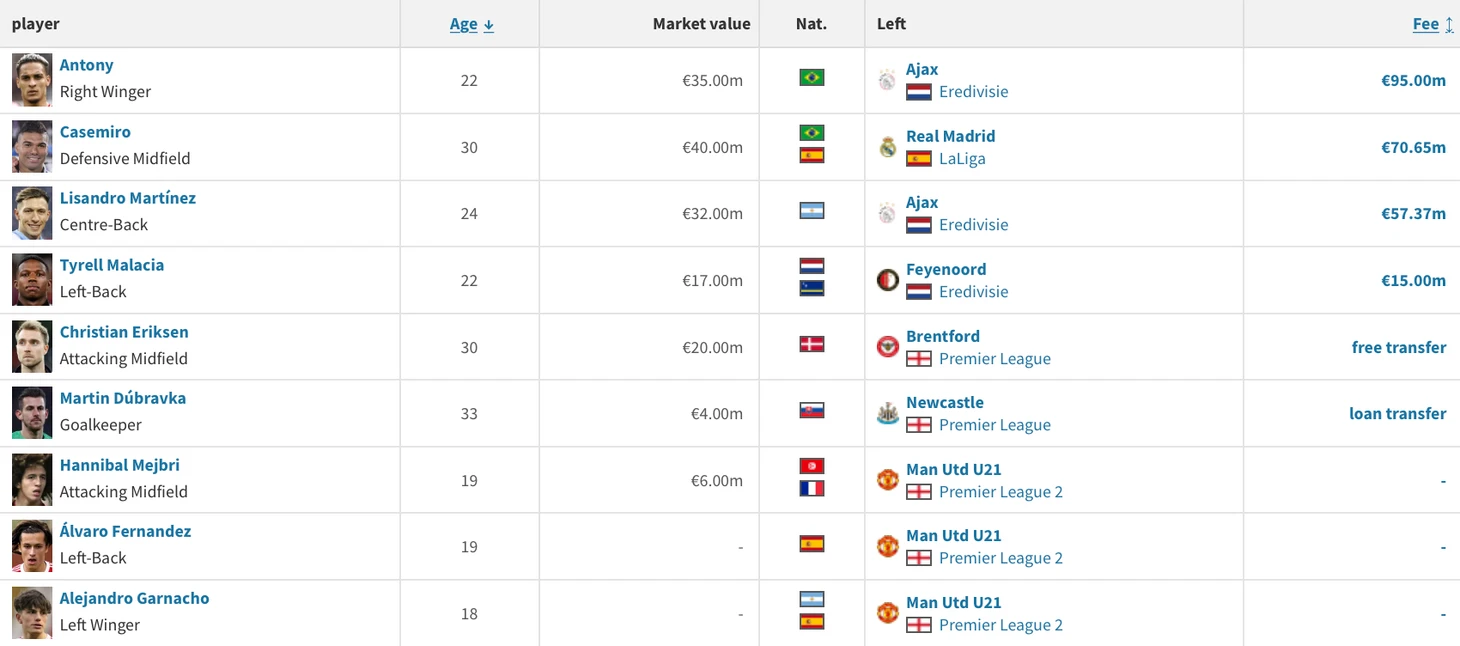Click Antony's Brazil flag icon
Screen dimensions: 1460x646
(812, 77)
